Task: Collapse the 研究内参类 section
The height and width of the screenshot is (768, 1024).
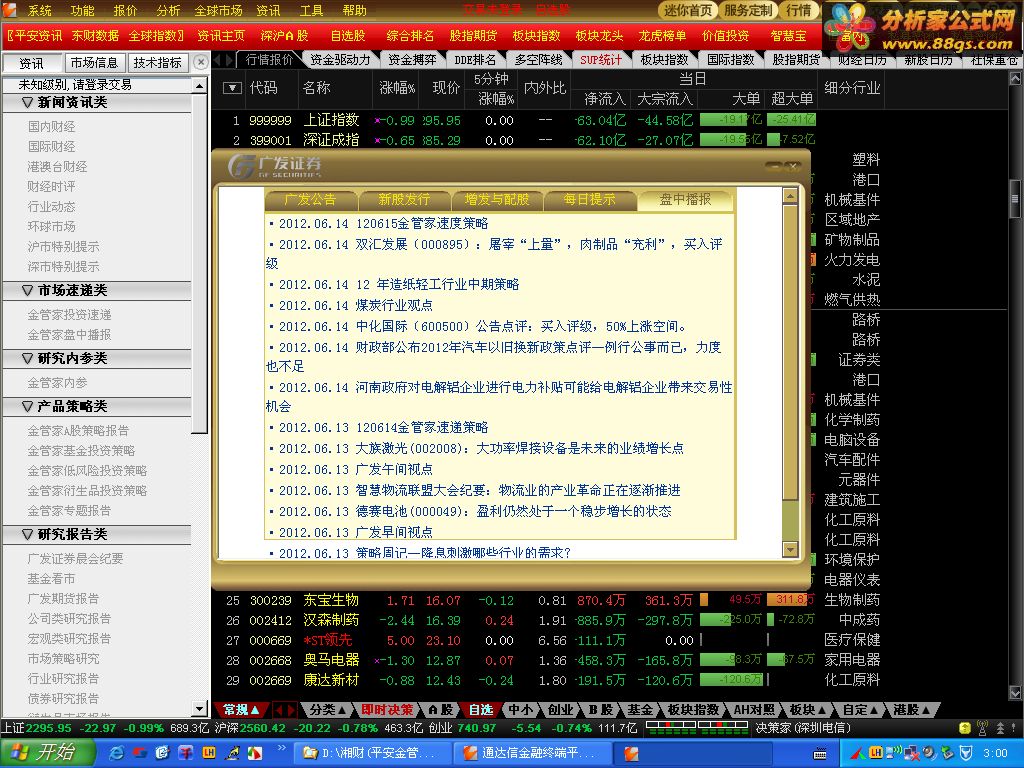Action: [27, 359]
